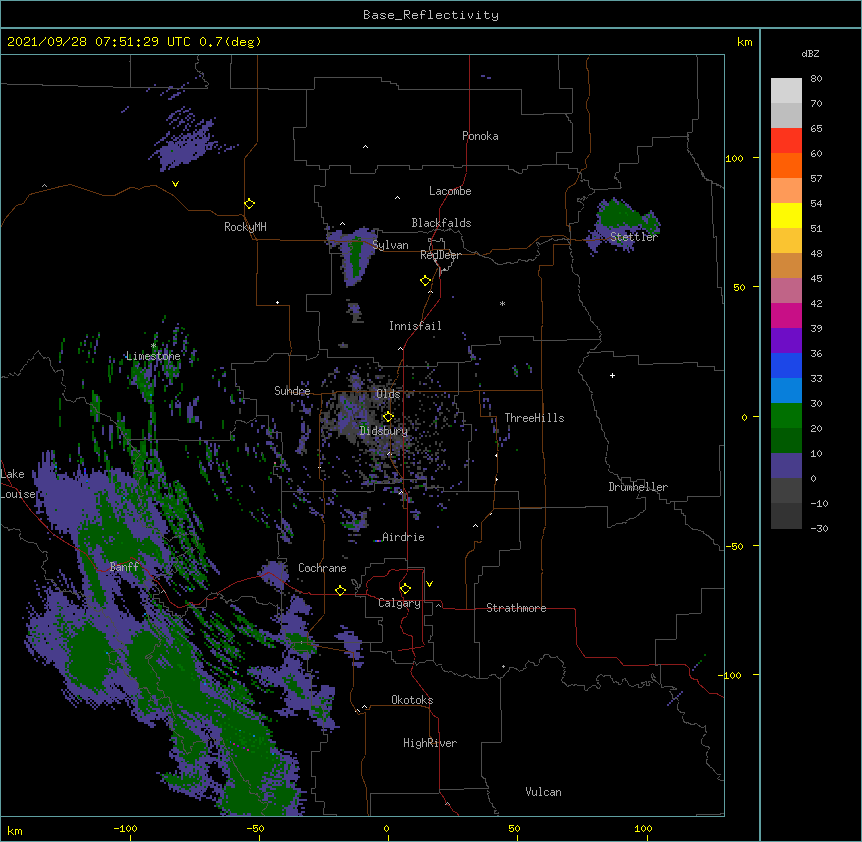This screenshot has width=862, height=842.
Task: Click the Lake Louise label
Action: tap(16, 484)
